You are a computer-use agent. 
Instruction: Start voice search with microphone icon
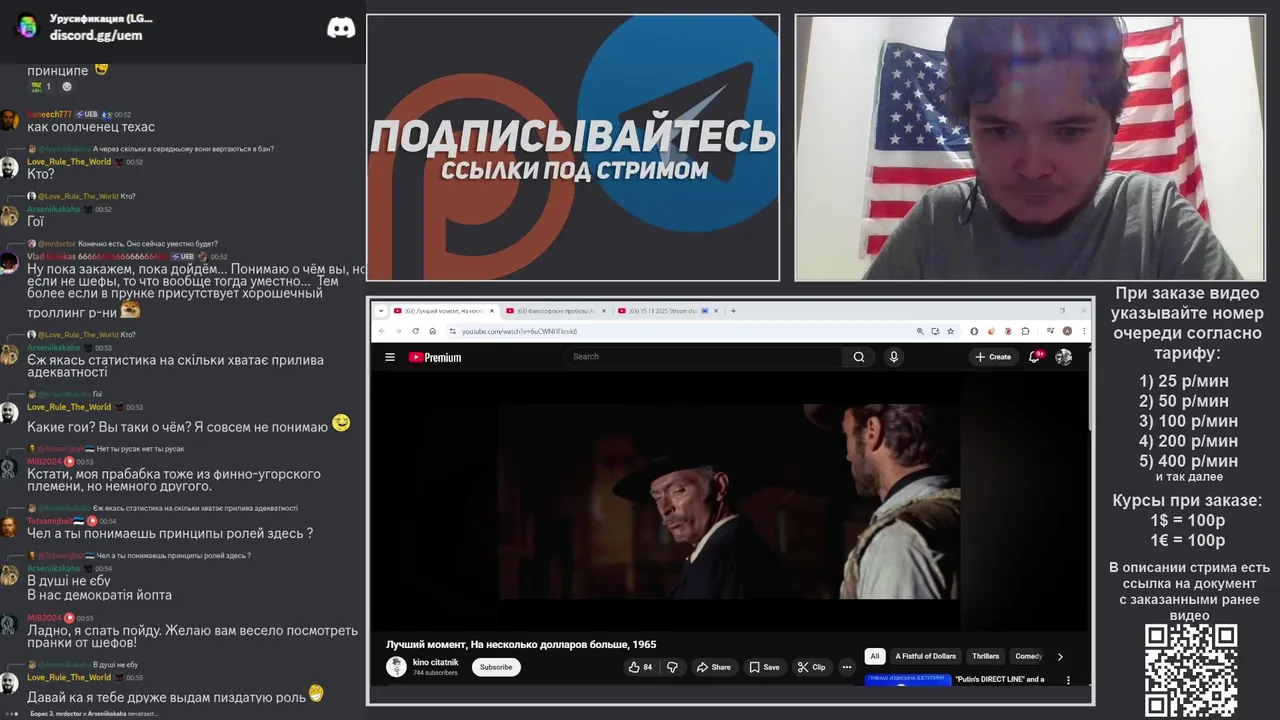pos(894,357)
